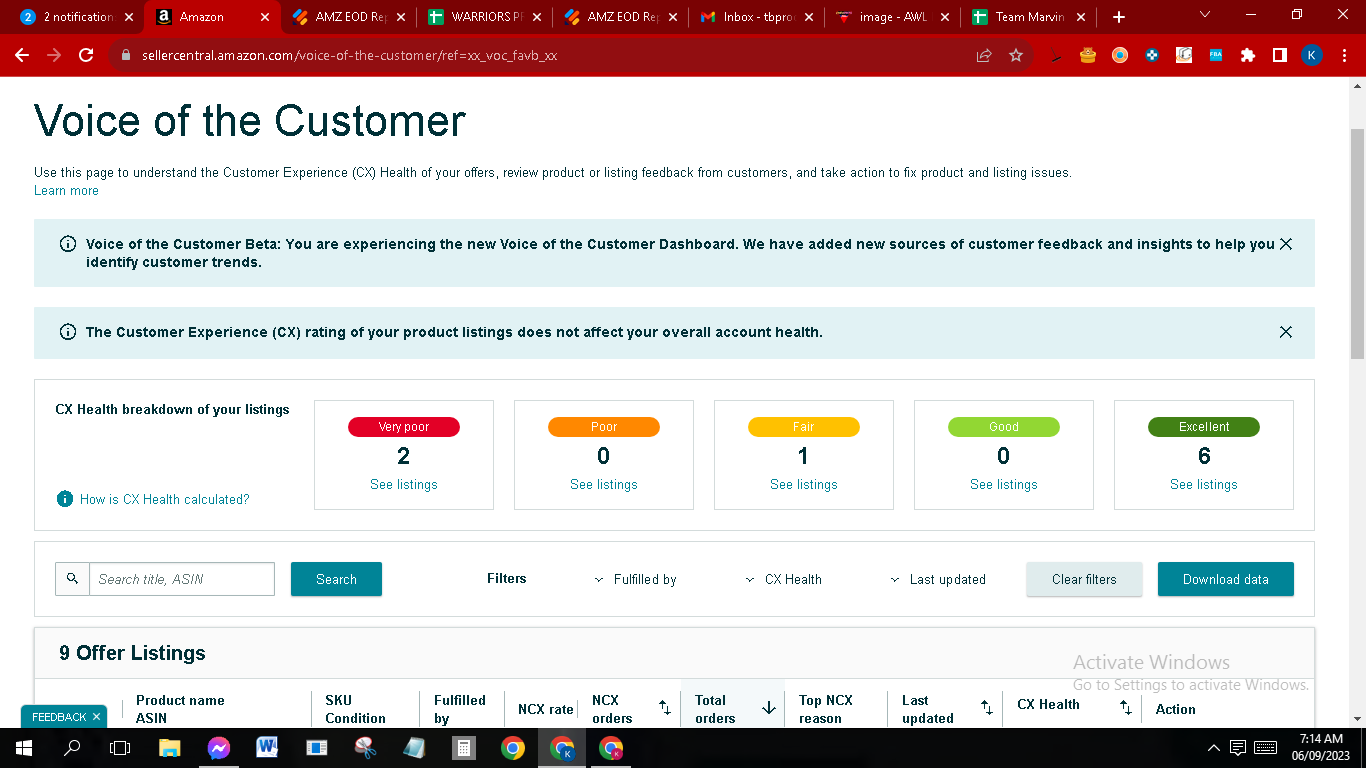Sort listings by Total orders
Image resolution: width=1366 pixels, height=768 pixels.
[769, 708]
